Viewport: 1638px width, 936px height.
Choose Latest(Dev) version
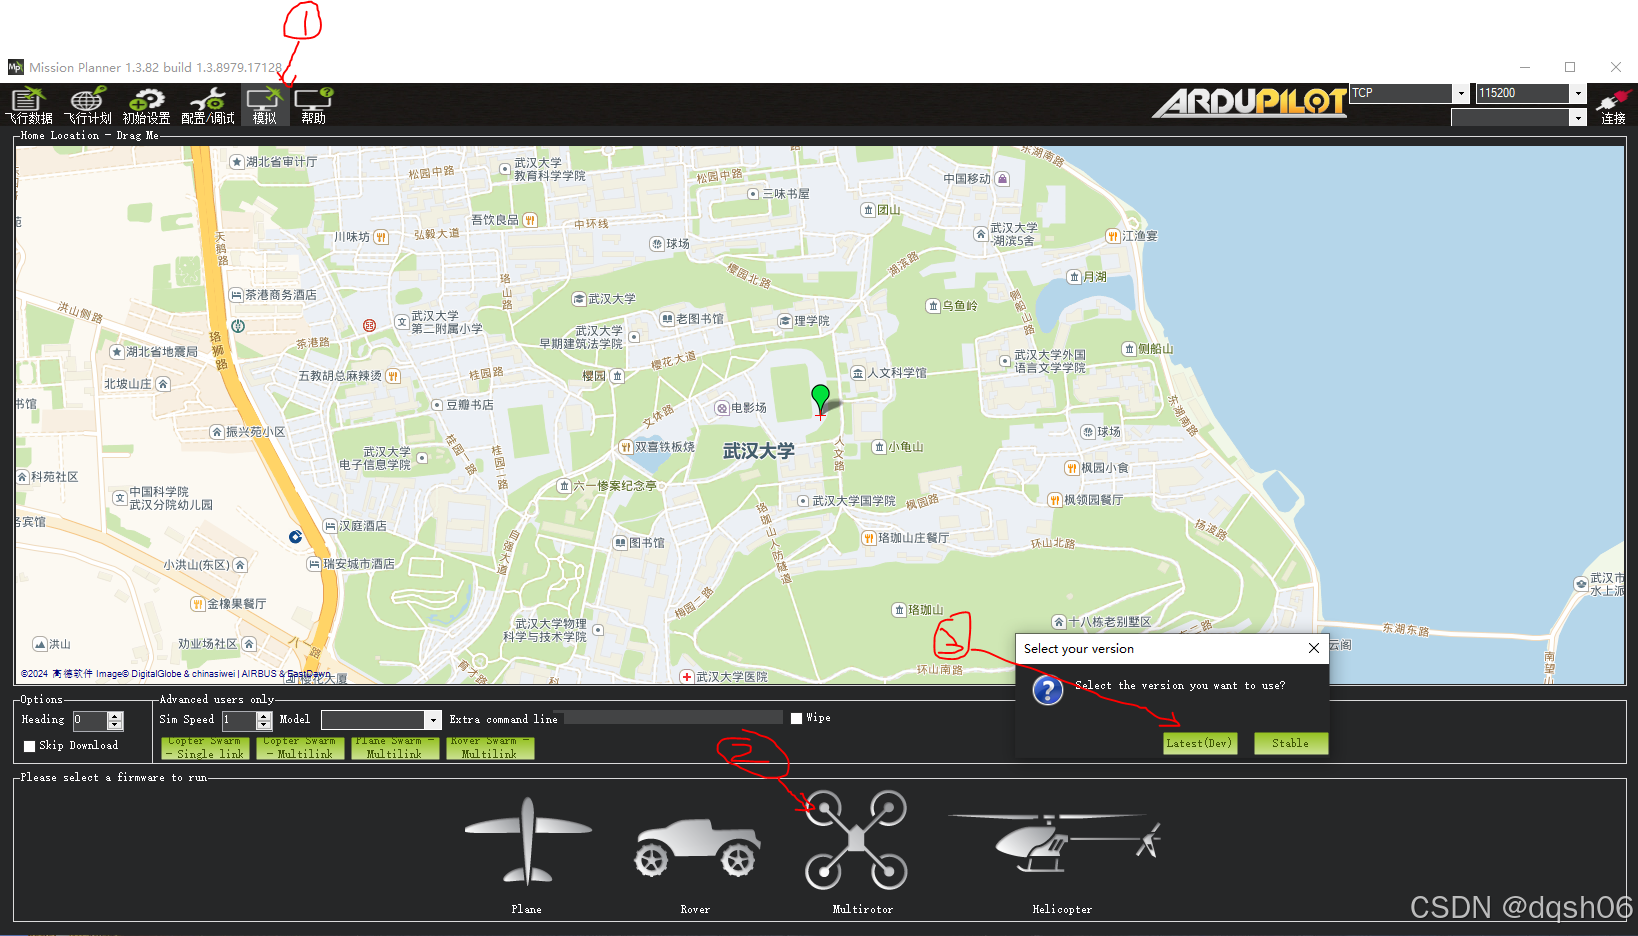point(1200,743)
